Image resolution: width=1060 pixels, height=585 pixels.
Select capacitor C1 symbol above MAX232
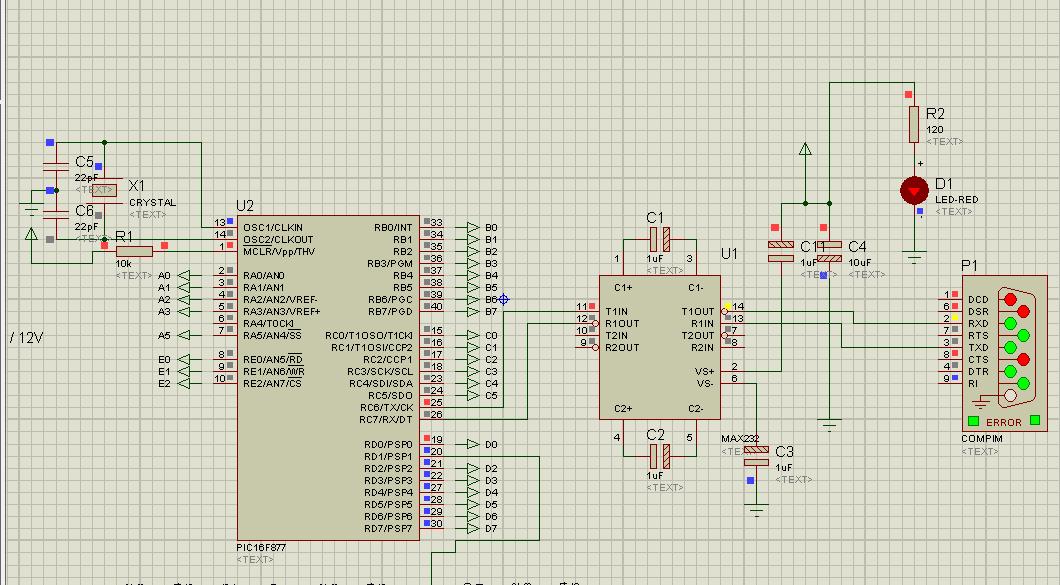pos(659,239)
